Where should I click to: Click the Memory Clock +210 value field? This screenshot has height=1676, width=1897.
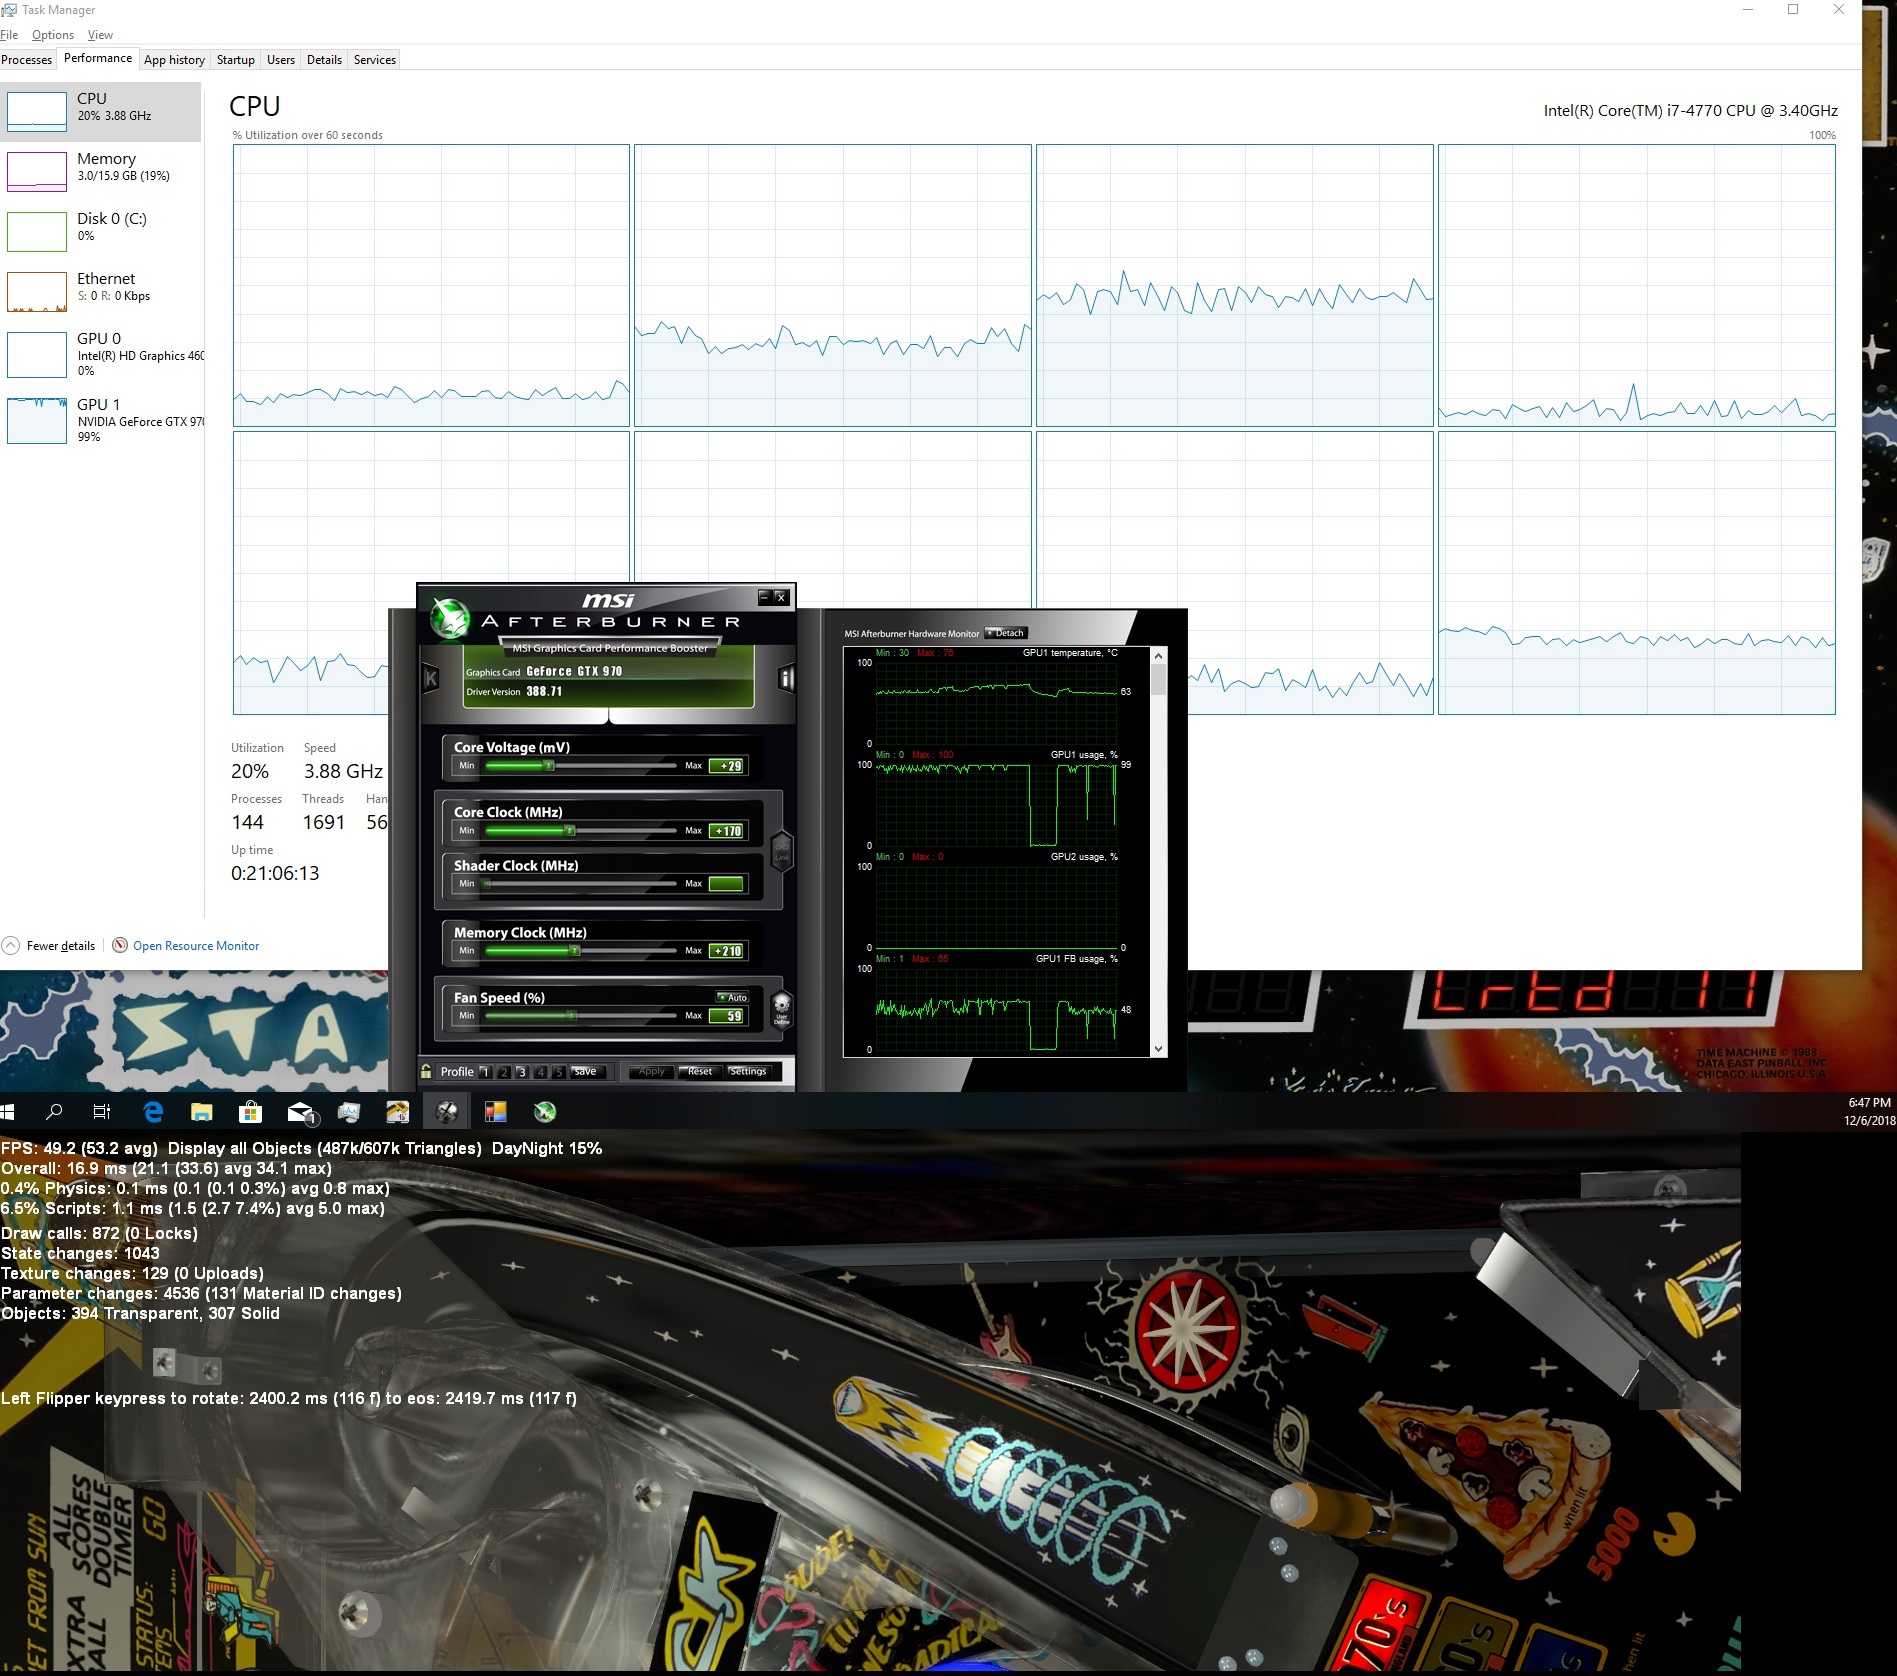(x=726, y=951)
